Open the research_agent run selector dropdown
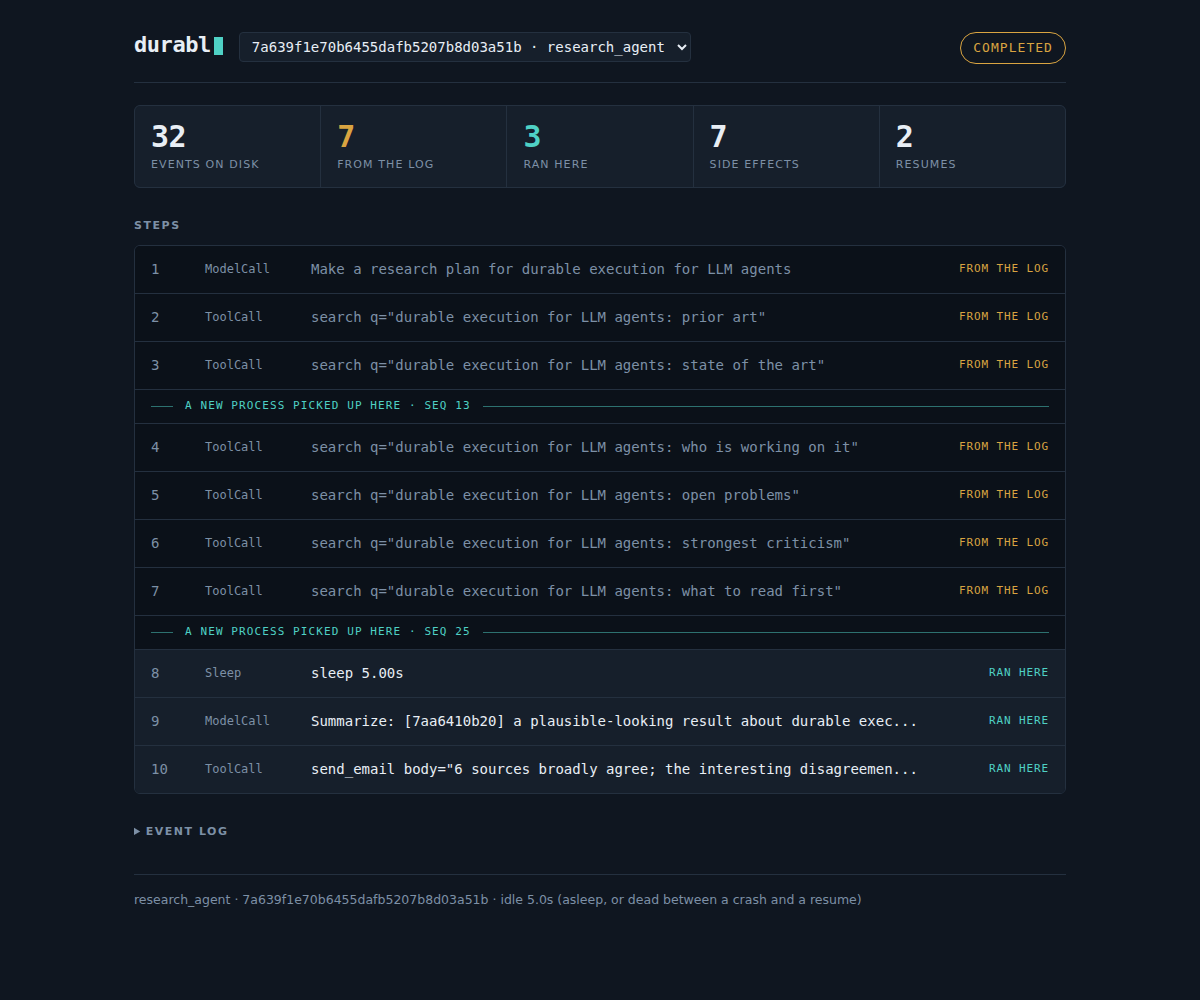This screenshot has width=1200, height=1000. click(x=464, y=47)
